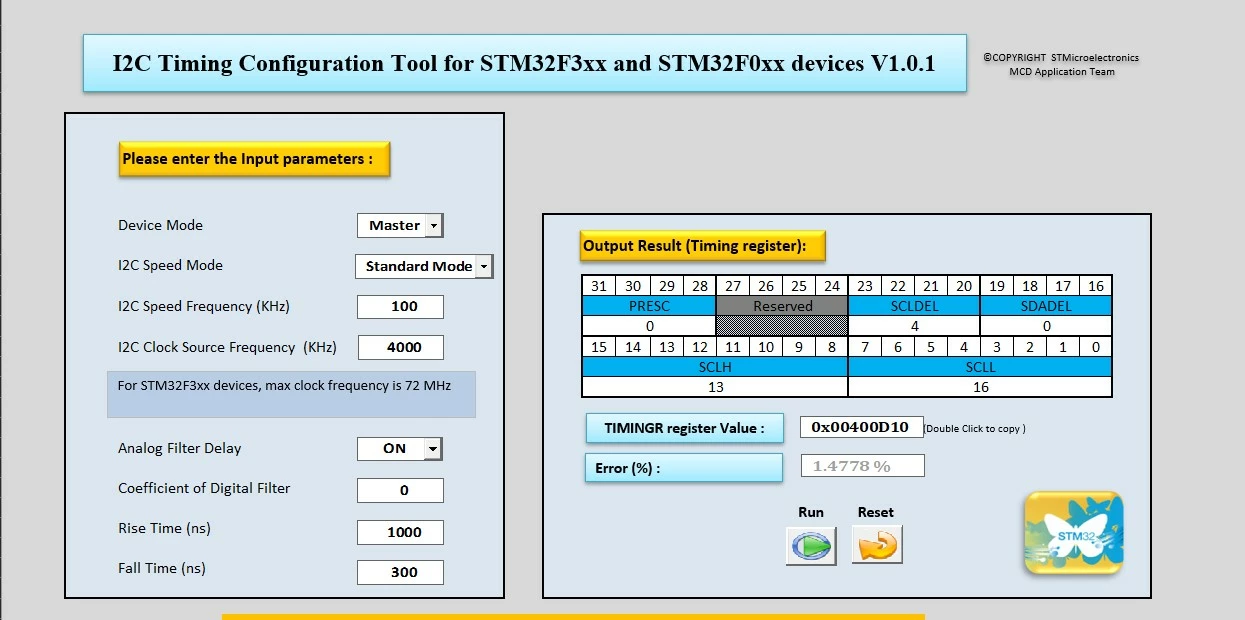Click the I2C Timing Configuration Tool title banner
Viewport: 1245px width, 620px height.
[x=524, y=63]
